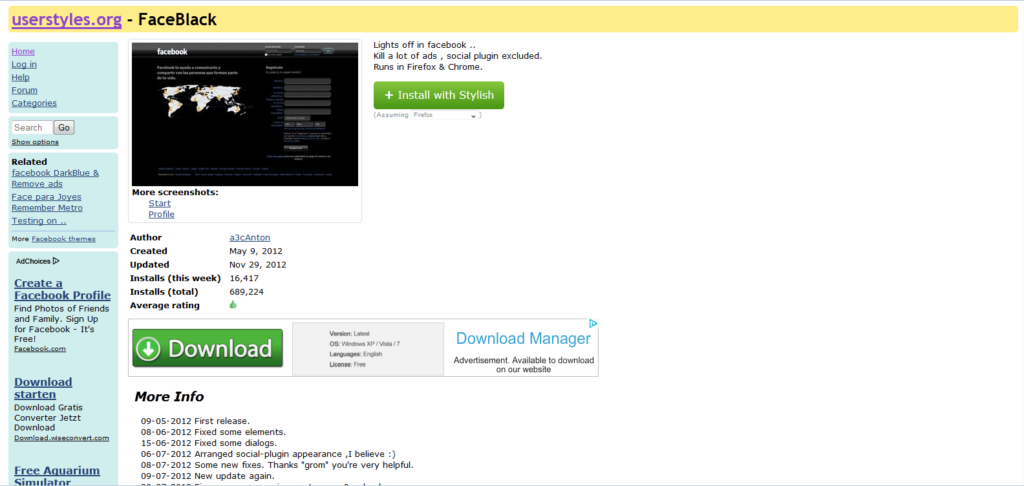Click the ad info icon on Download Manager banner
Screen dimensions: 1024x486
[x=593, y=323]
